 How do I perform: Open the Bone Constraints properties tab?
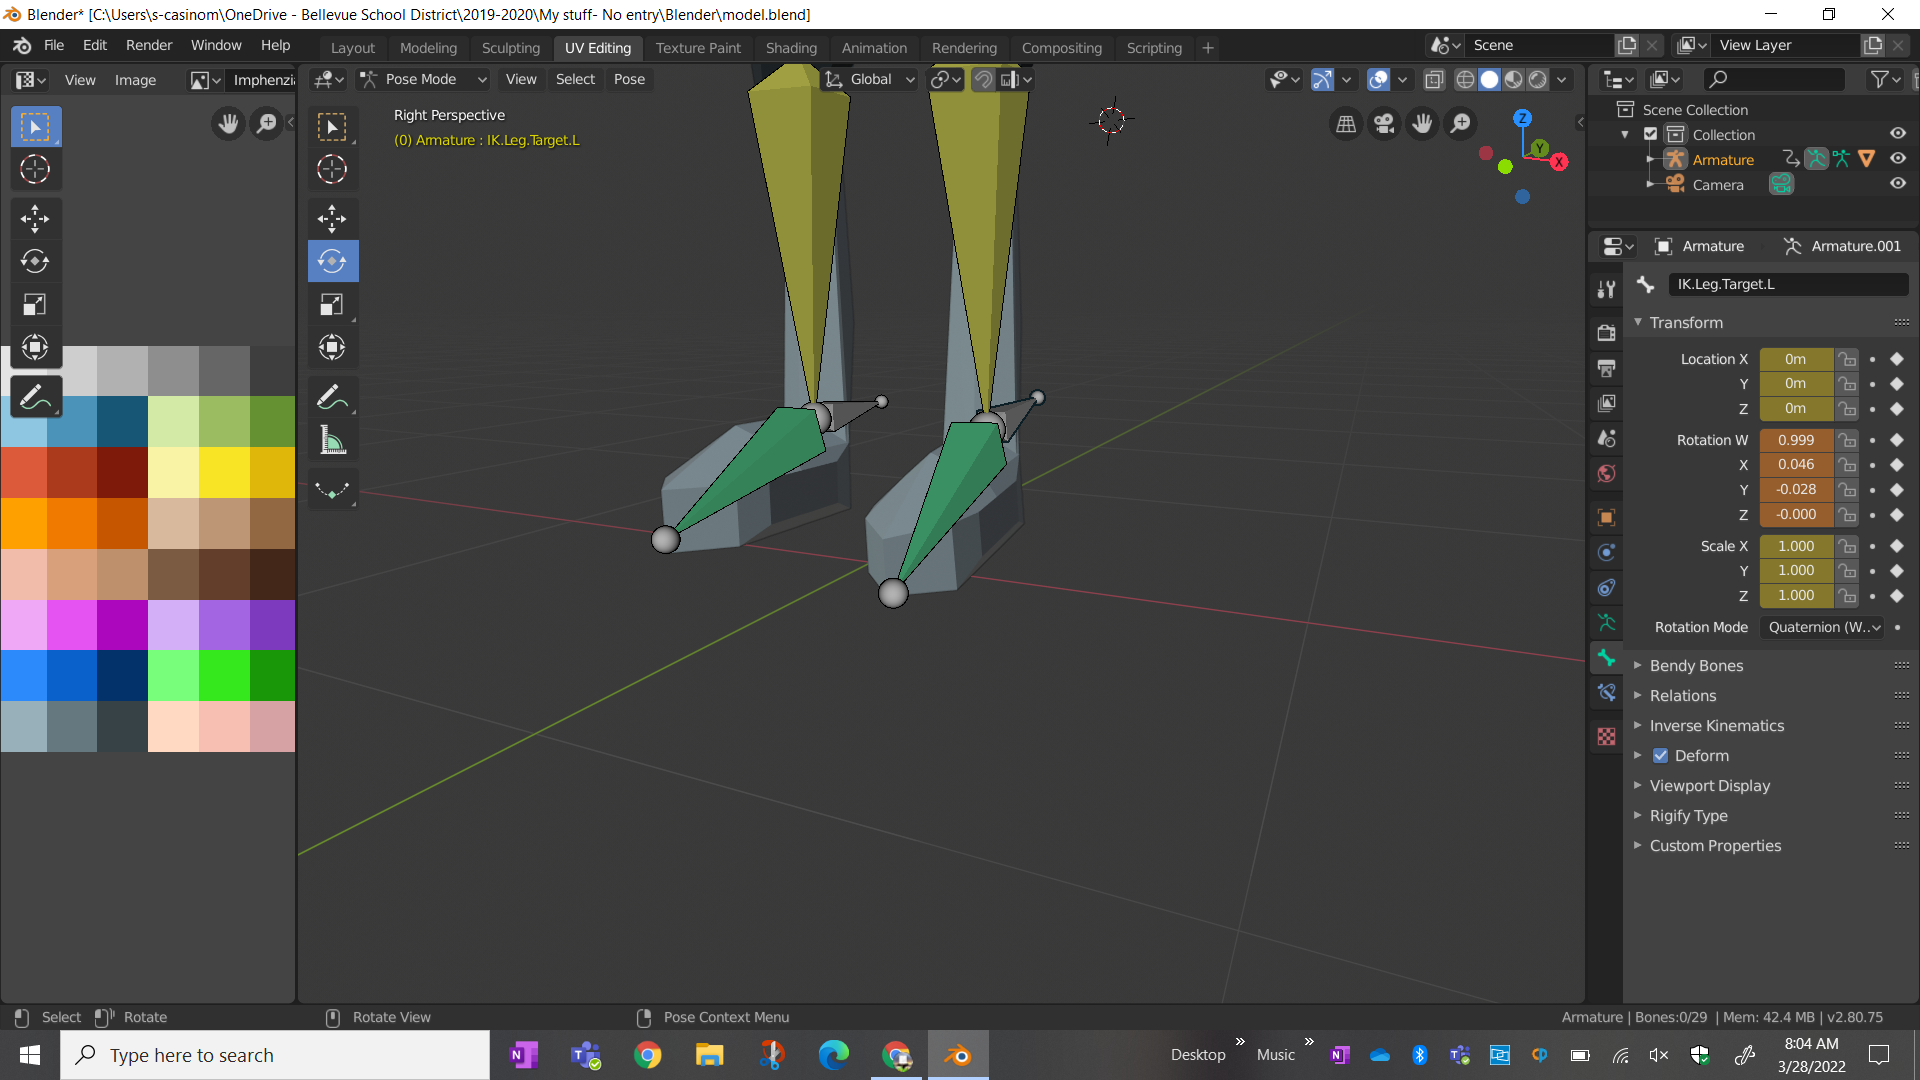(x=1606, y=692)
